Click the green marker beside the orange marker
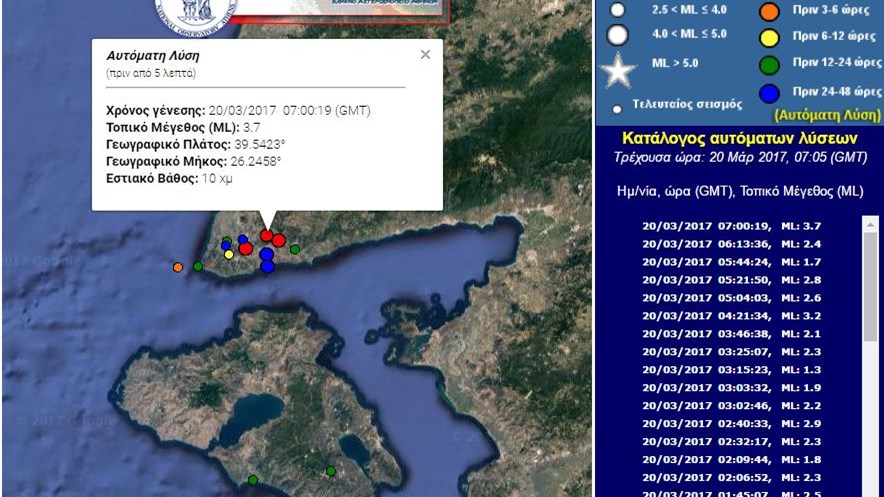 point(198,267)
